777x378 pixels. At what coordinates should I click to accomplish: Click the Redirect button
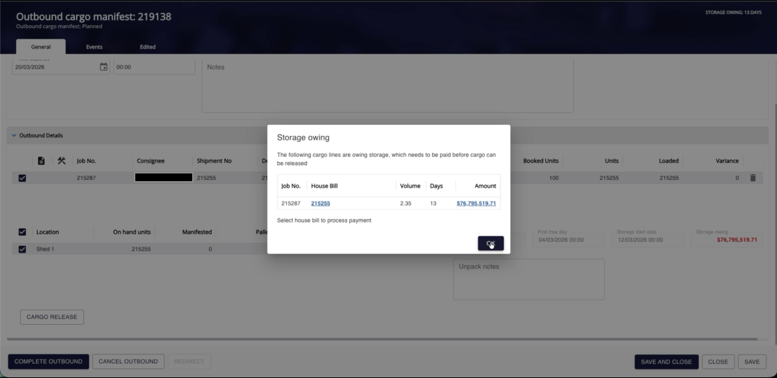[x=189, y=362]
